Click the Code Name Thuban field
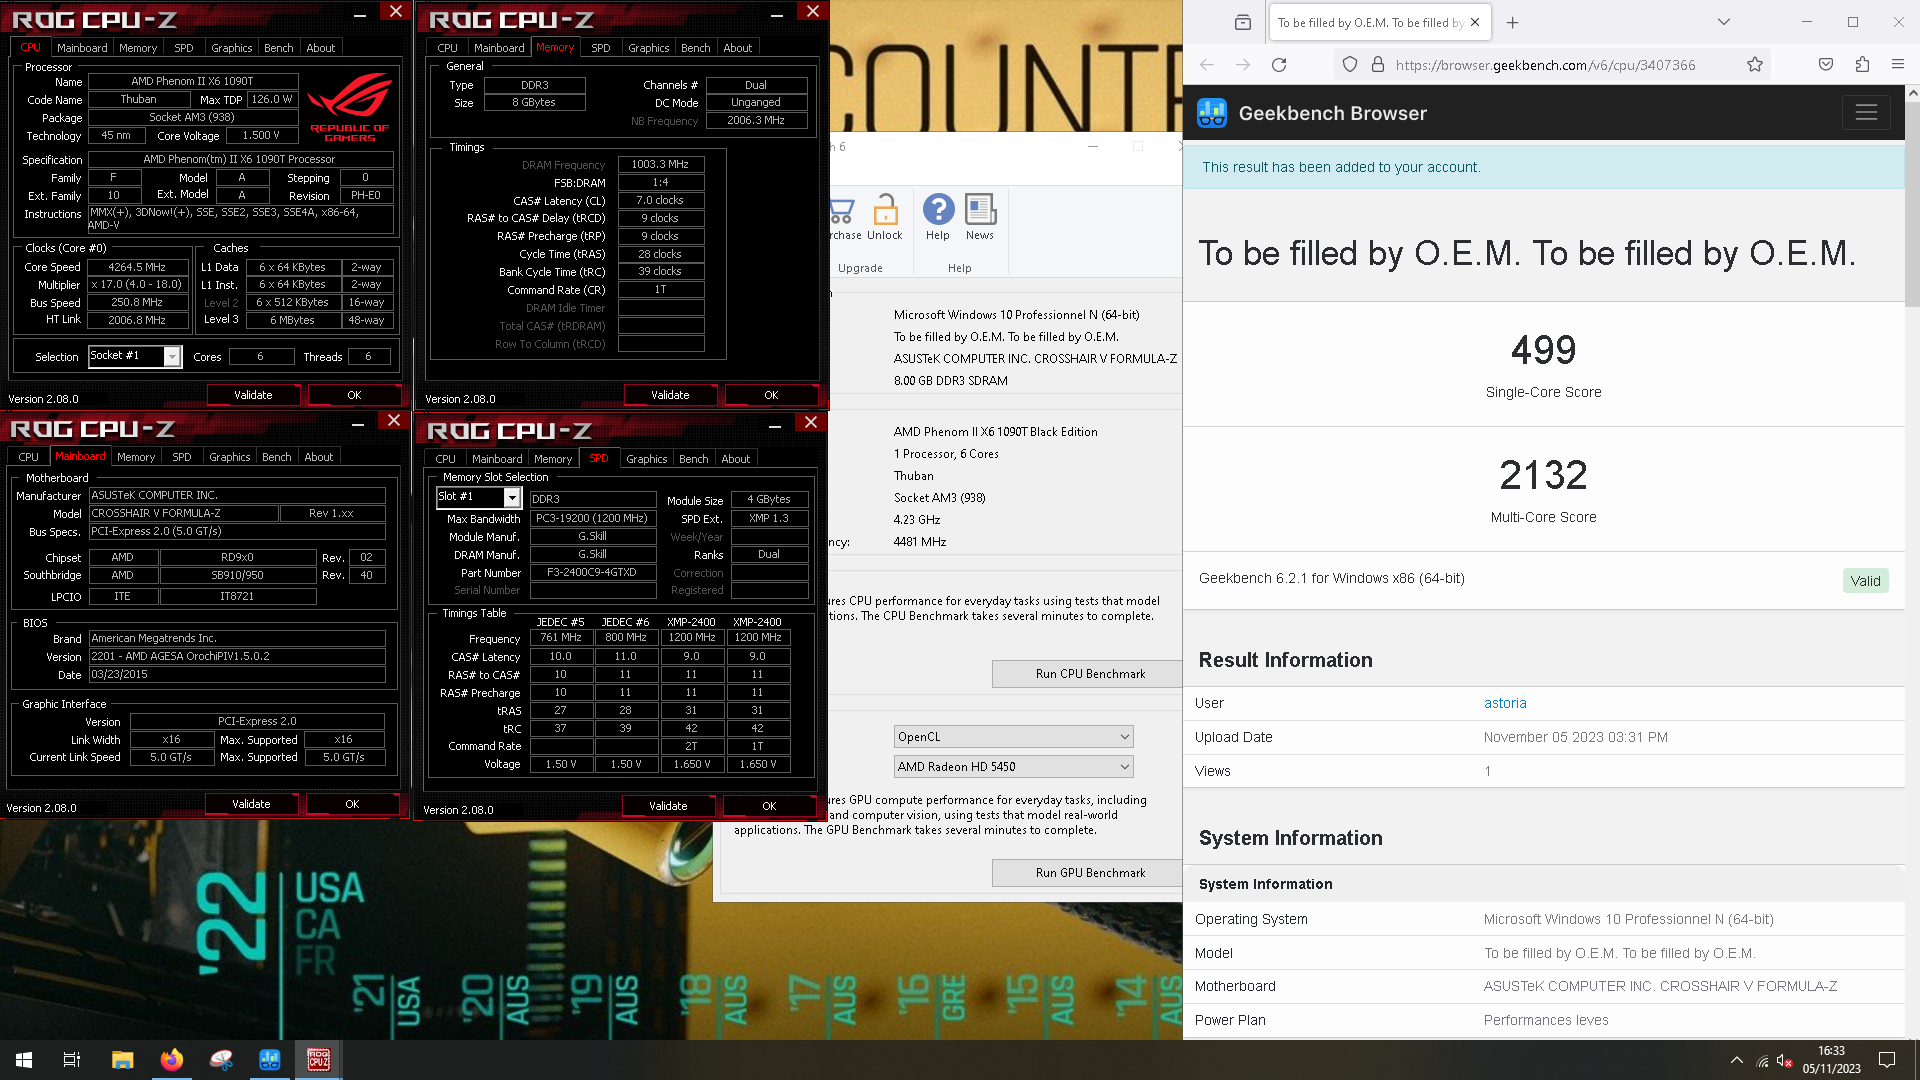Viewport: 1920px width, 1080px height. coord(138,99)
